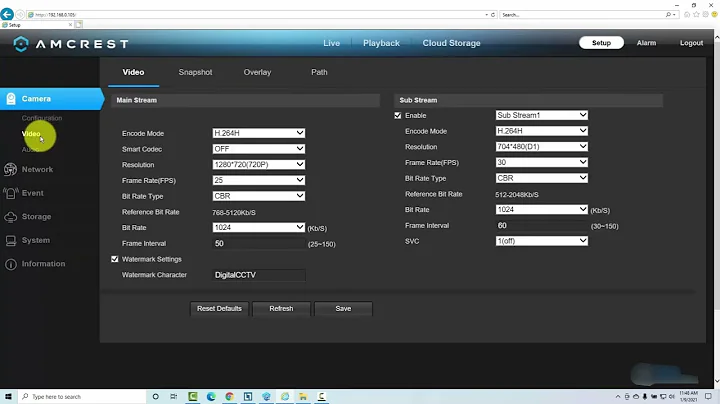Screen dimensions: 720x404
Task: Open Task View on the taskbar
Action: tap(174, 397)
